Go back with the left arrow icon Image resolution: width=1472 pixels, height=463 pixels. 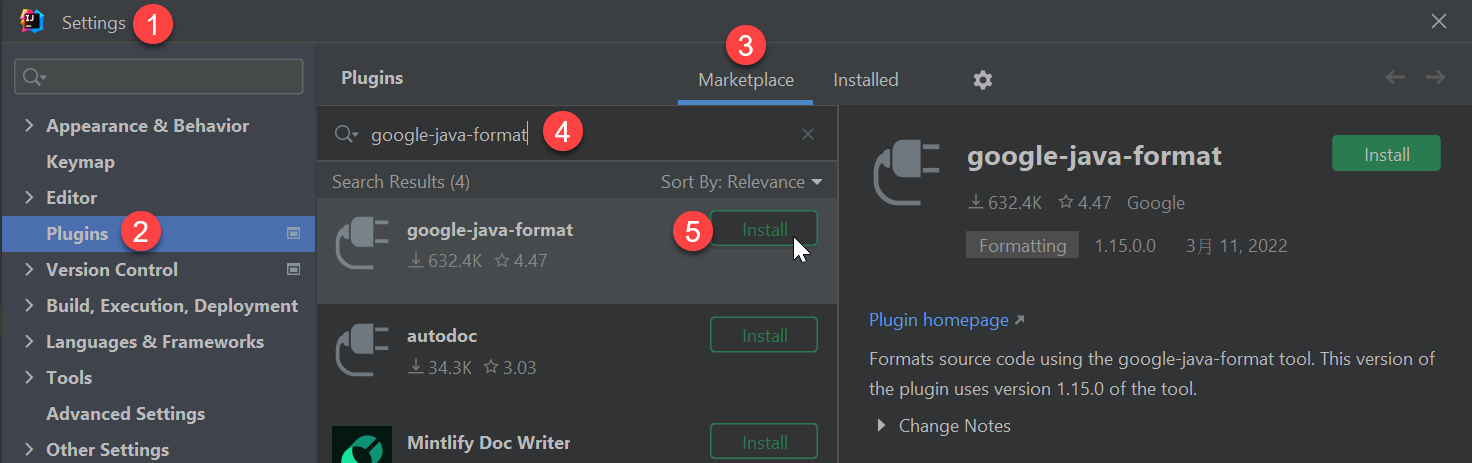pyautogui.click(x=1396, y=78)
